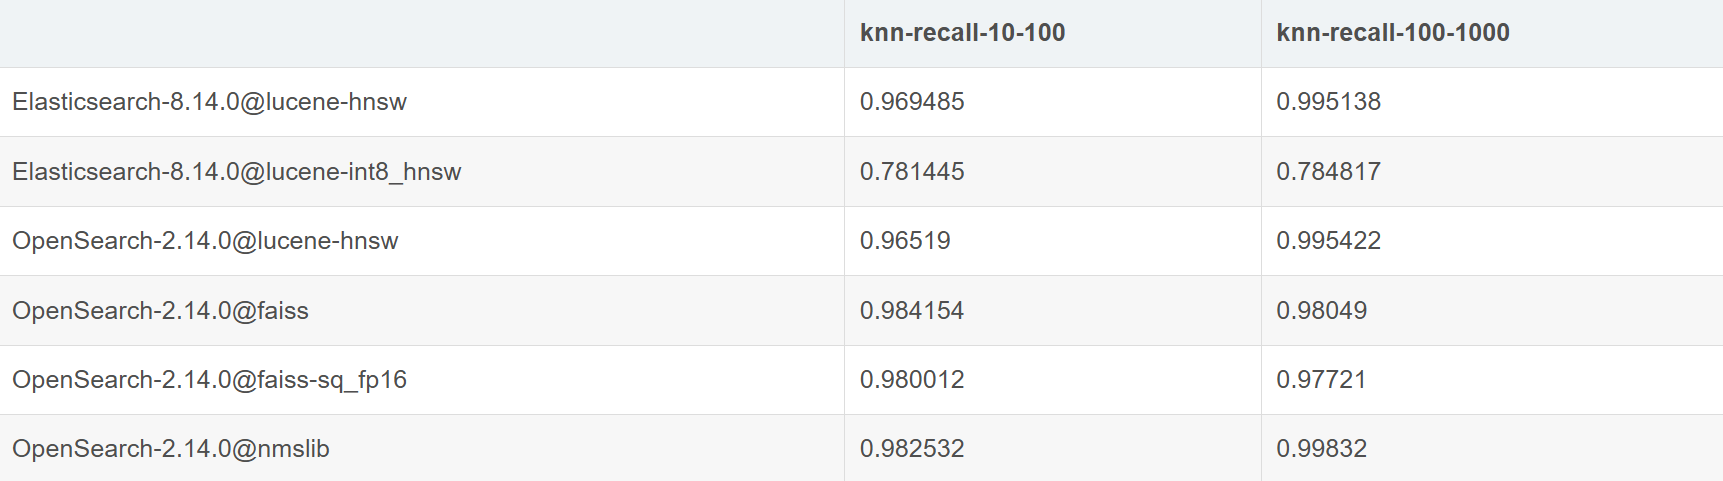Select the Elasticsearch-8.14.0@lucene-int8_hnsw row label
The width and height of the screenshot is (1723, 481).
[236, 172]
